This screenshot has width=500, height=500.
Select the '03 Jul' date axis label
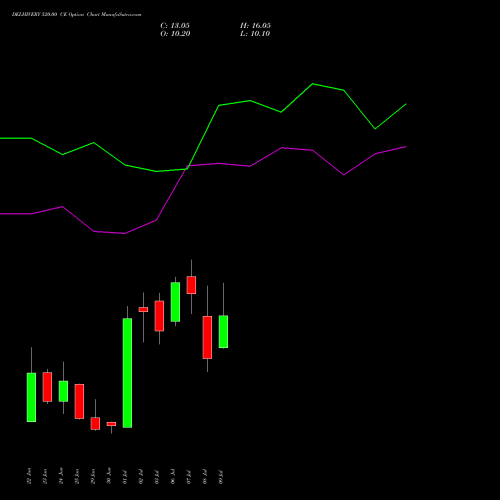tap(157, 477)
